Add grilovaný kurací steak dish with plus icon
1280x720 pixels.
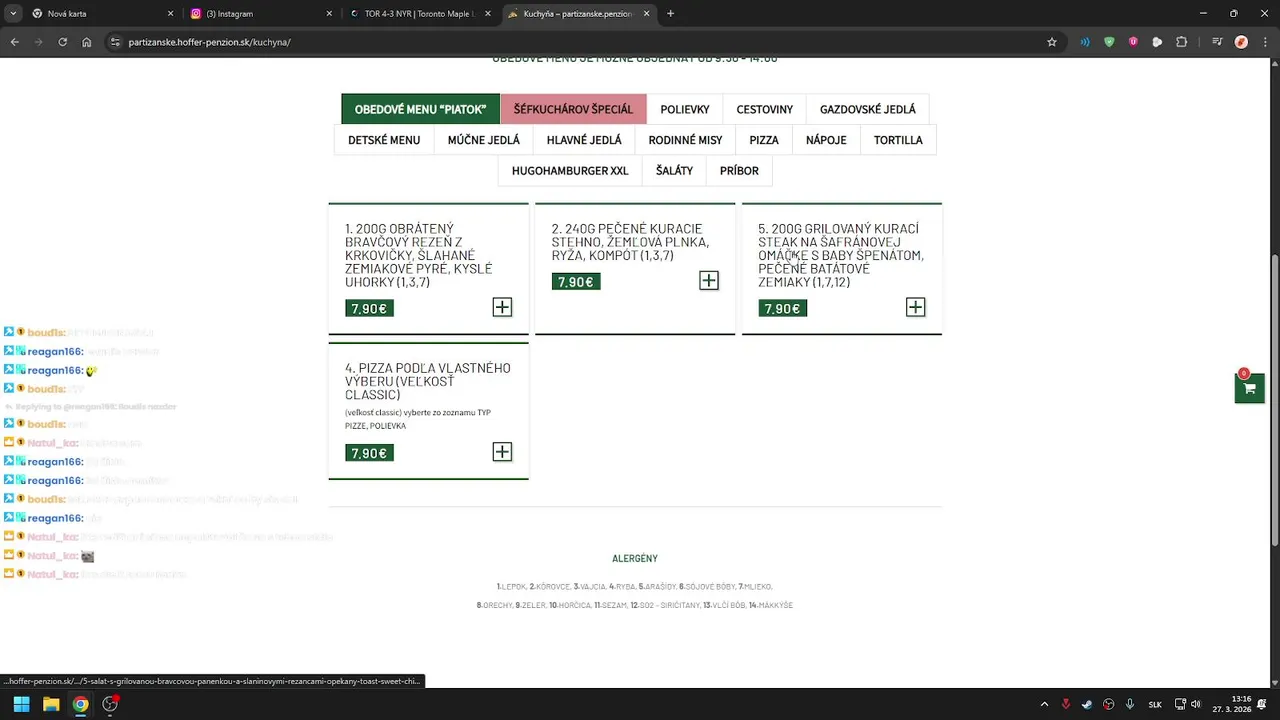pyautogui.click(x=915, y=307)
